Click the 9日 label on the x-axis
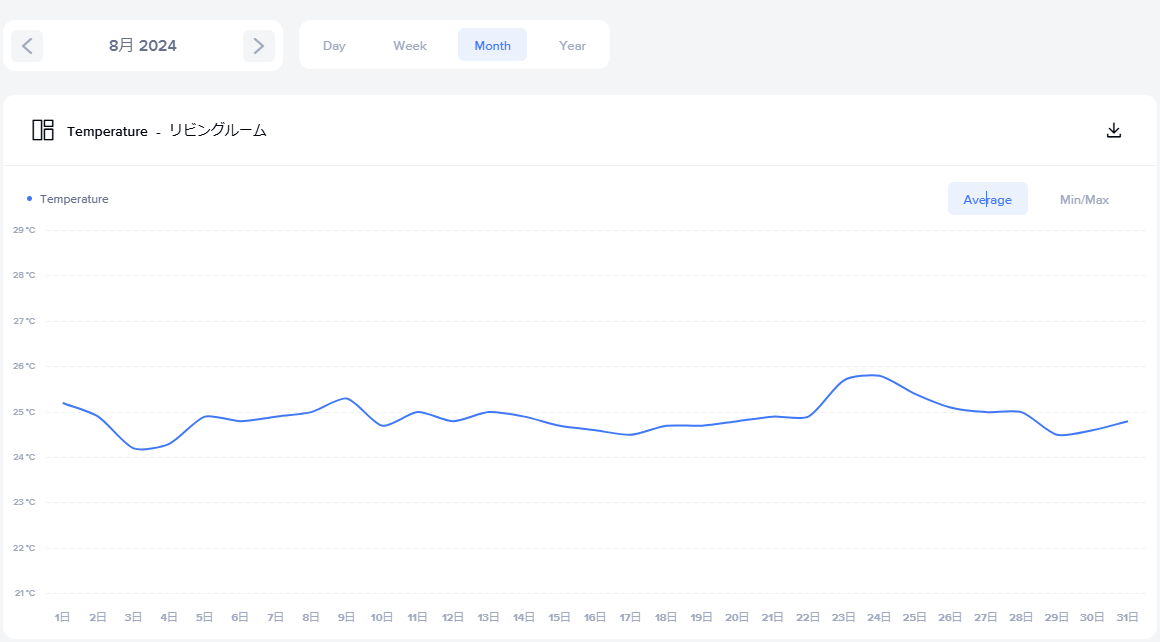Screen dimensions: 1160x642 [346, 618]
